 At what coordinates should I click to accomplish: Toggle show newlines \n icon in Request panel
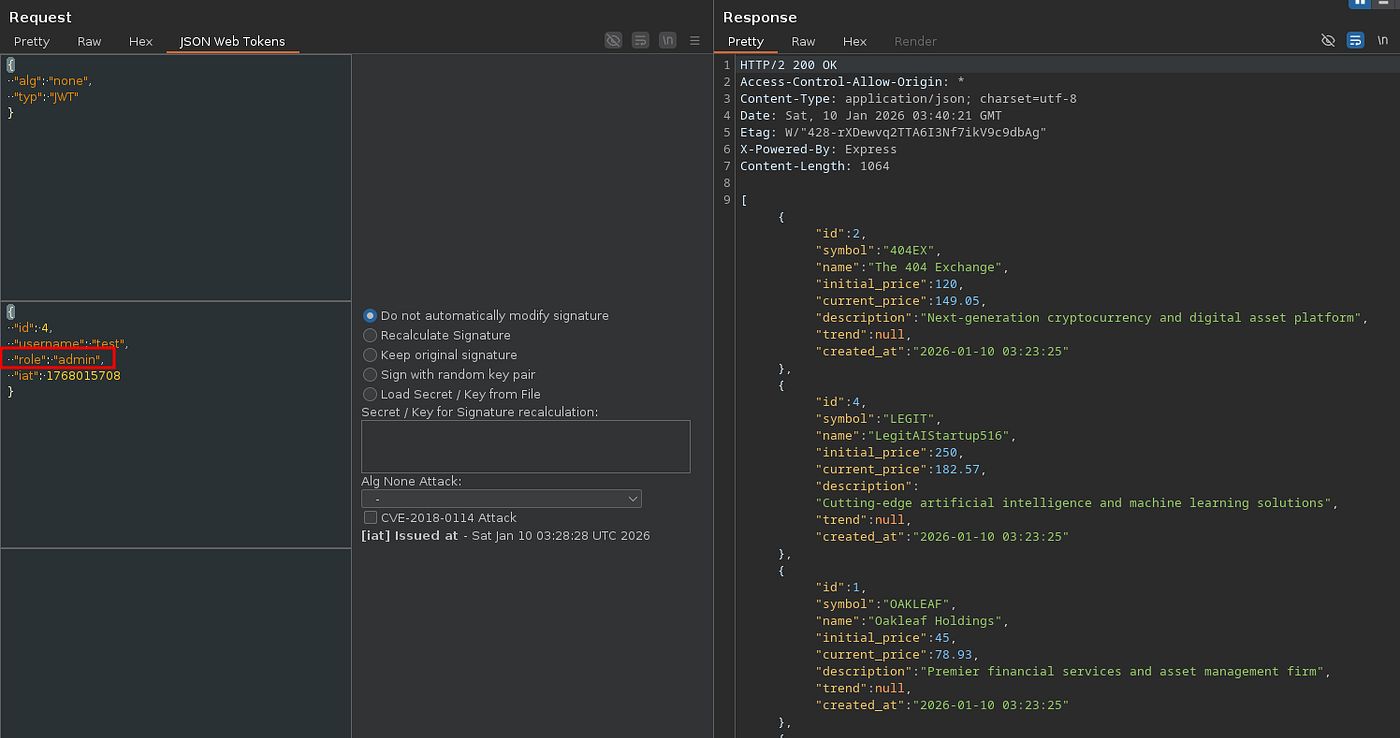(668, 41)
